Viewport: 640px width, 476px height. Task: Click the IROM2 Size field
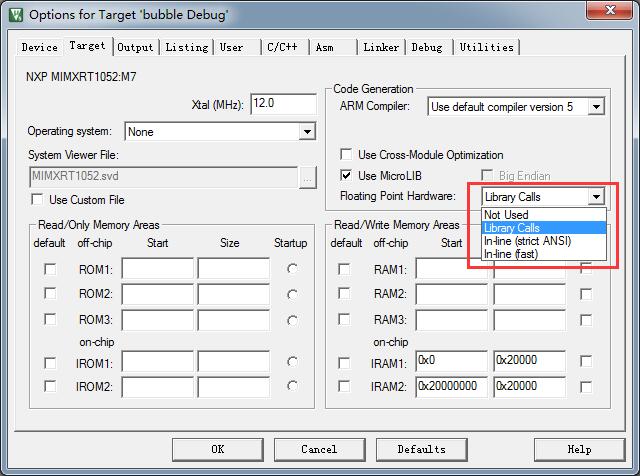coord(234,387)
